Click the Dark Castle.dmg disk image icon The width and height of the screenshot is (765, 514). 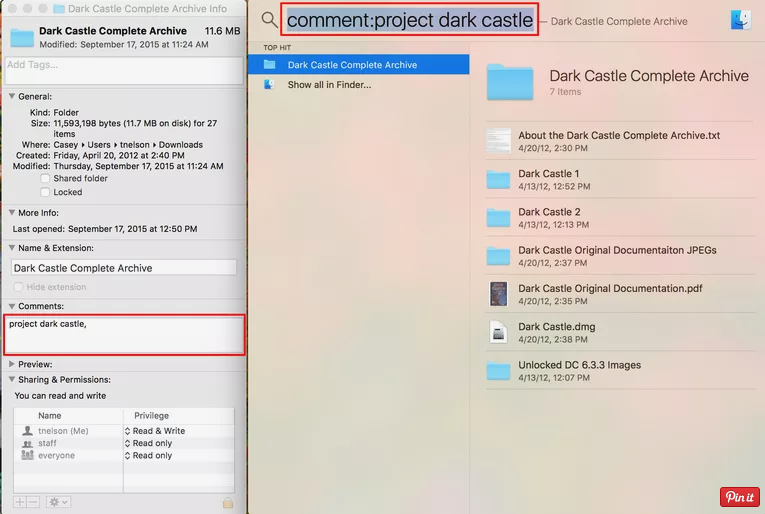pyautogui.click(x=498, y=332)
